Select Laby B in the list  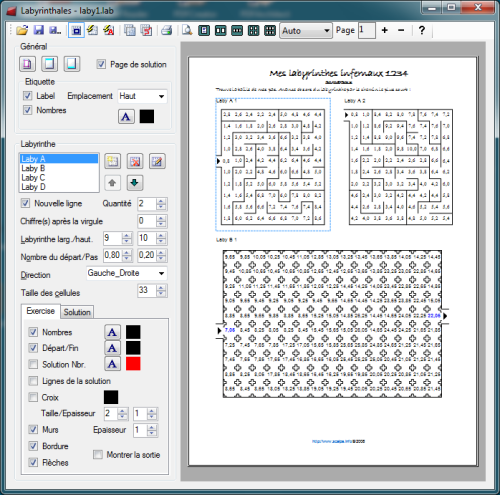tap(59, 168)
